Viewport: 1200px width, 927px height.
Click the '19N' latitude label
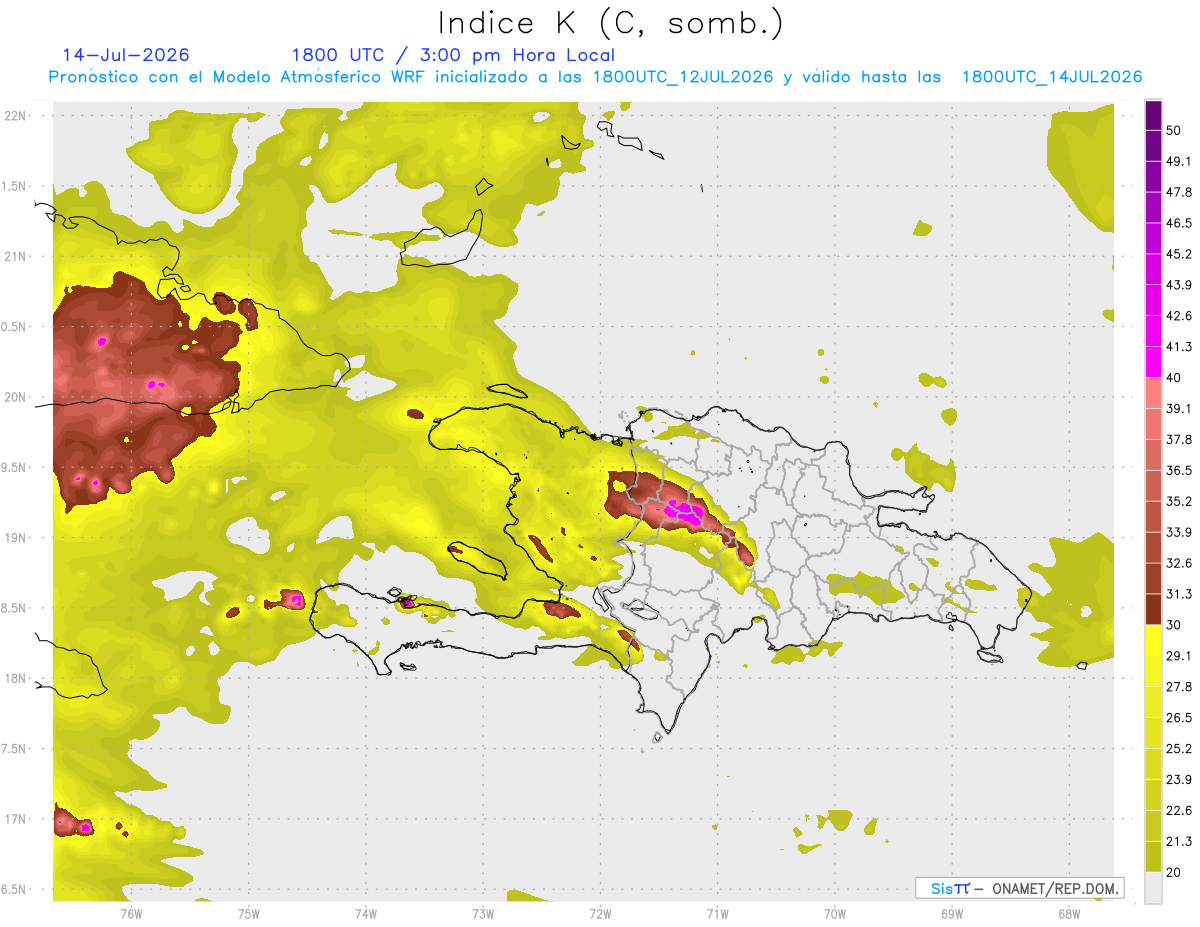[17, 537]
